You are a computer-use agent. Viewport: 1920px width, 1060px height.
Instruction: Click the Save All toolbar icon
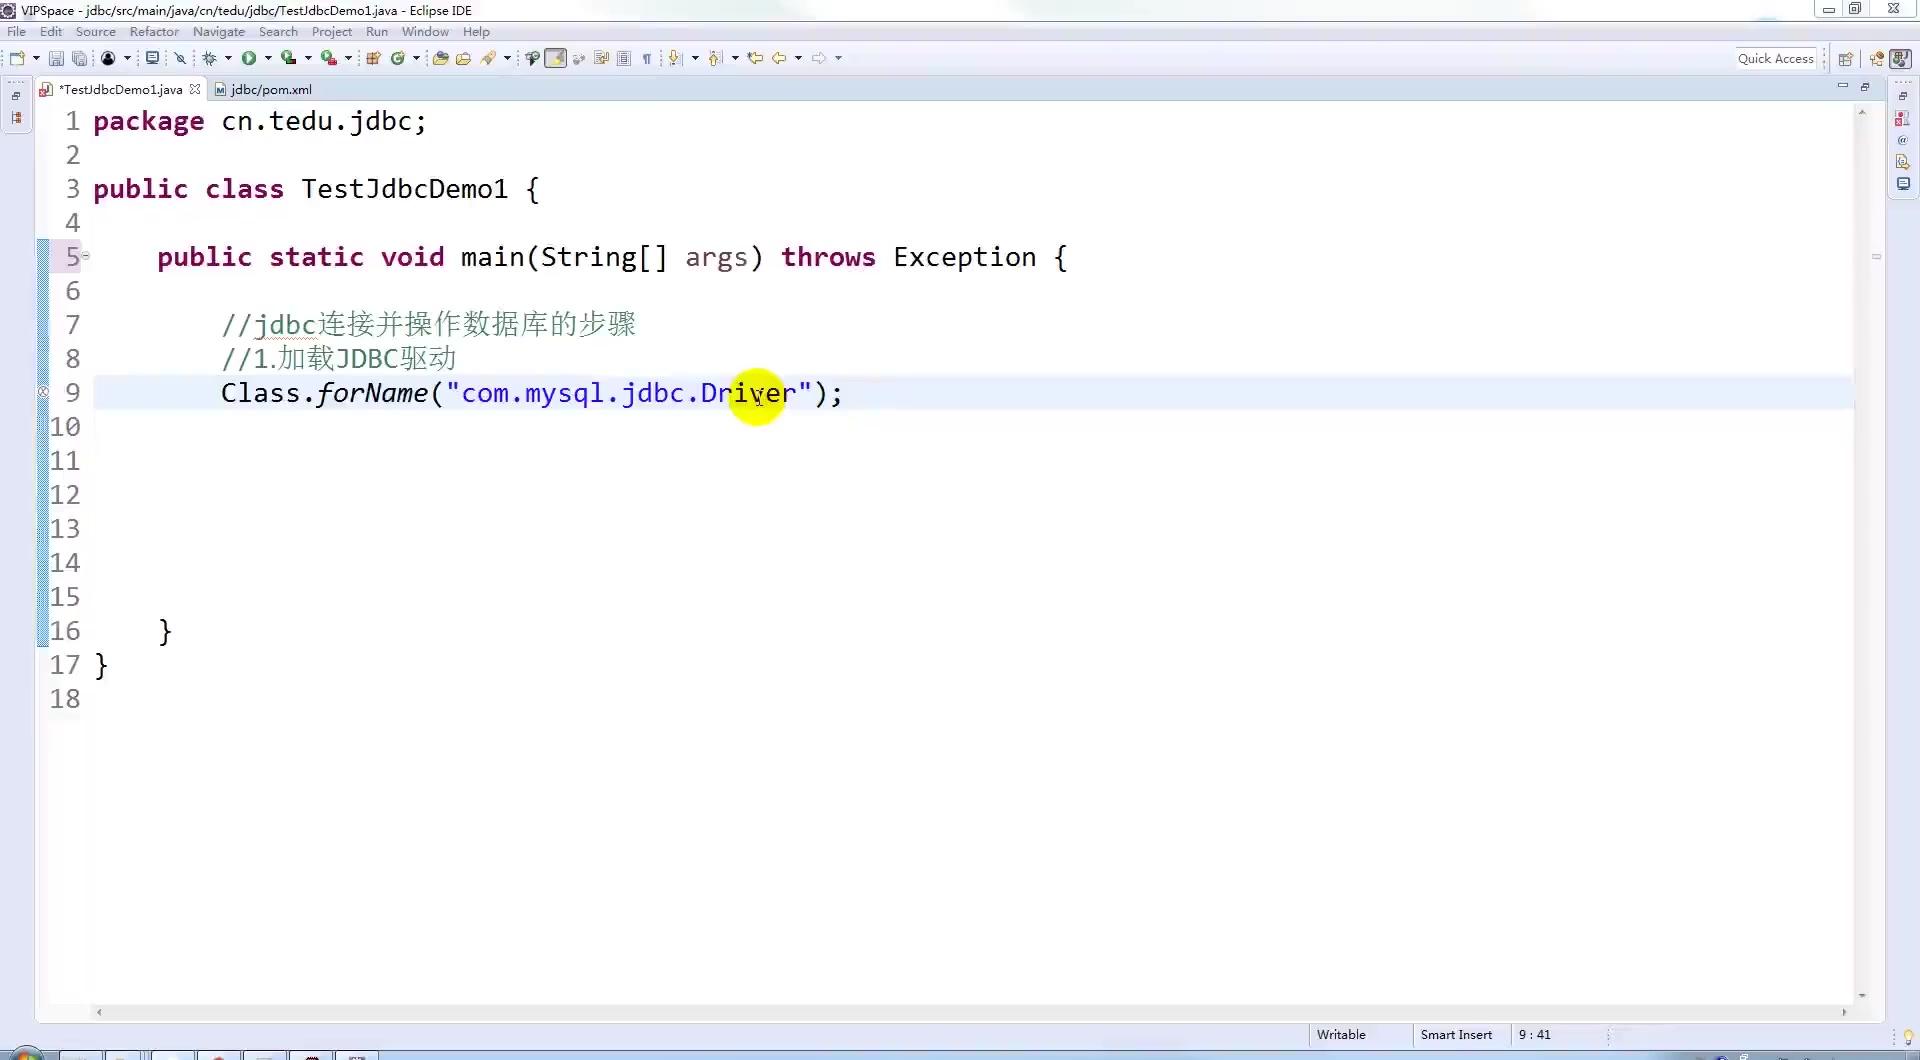point(79,58)
